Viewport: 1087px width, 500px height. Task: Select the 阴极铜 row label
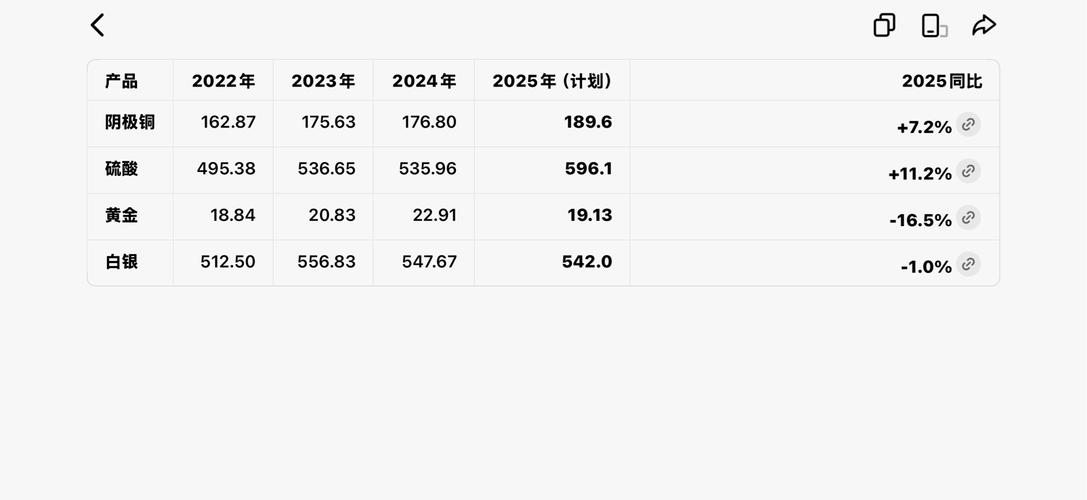click(x=130, y=122)
